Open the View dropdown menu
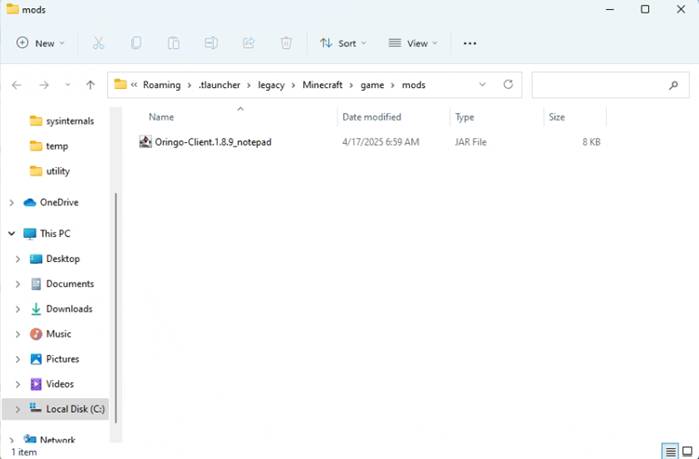Screen dimensions: 699x459 point(412,43)
